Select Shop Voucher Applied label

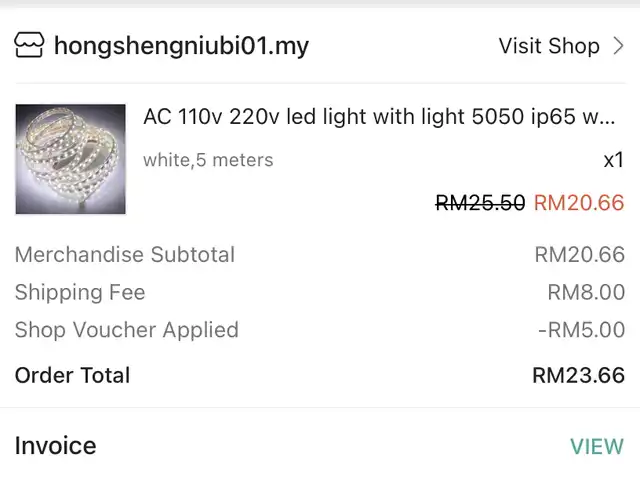127,330
